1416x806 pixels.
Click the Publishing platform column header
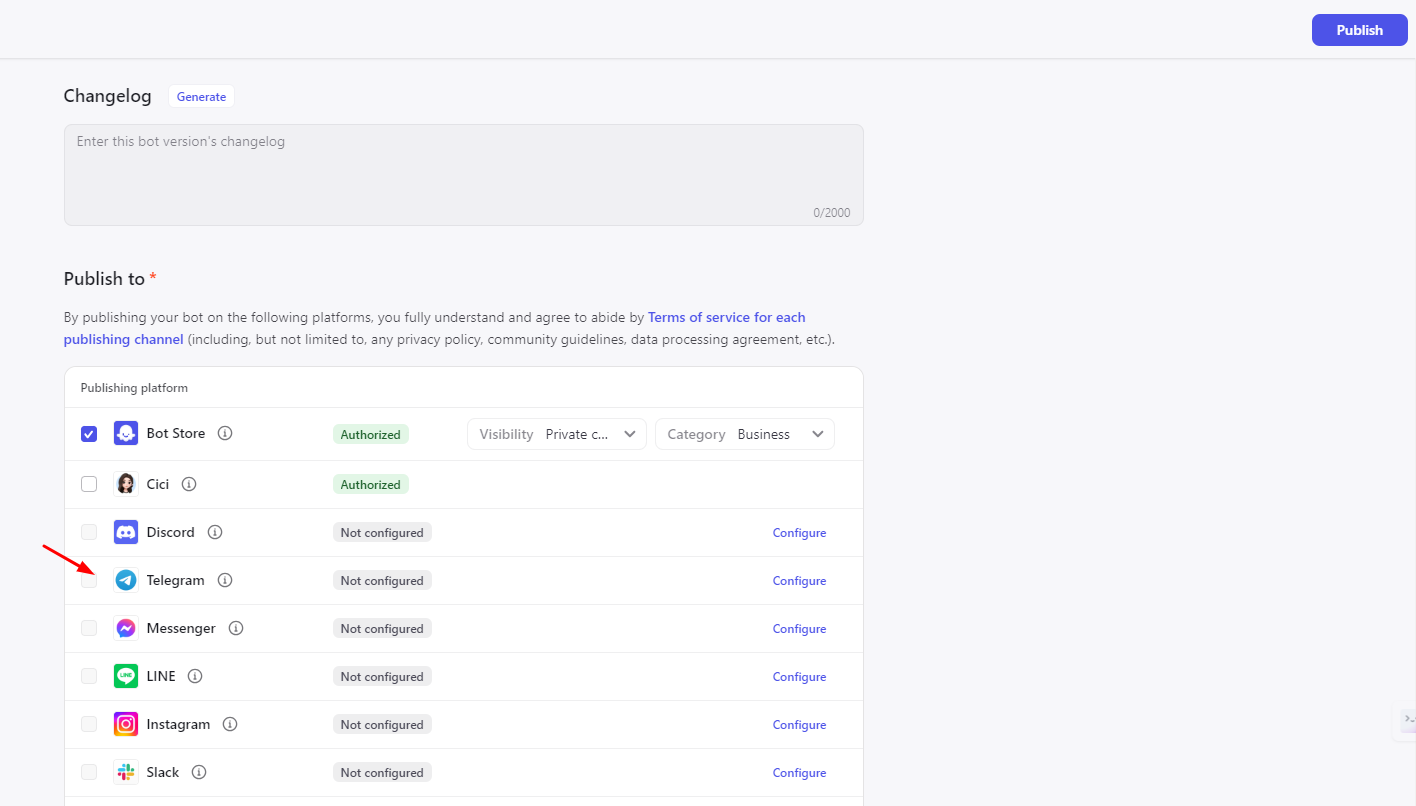point(134,388)
